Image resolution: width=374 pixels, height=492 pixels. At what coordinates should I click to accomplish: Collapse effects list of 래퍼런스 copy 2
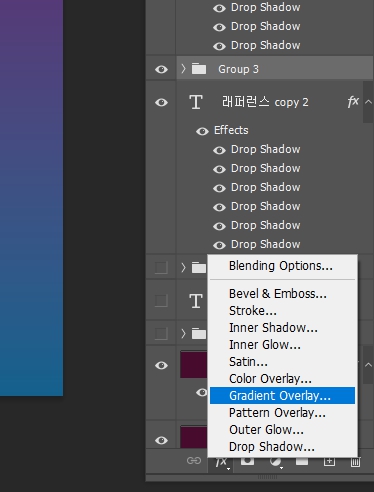[368, 102]
